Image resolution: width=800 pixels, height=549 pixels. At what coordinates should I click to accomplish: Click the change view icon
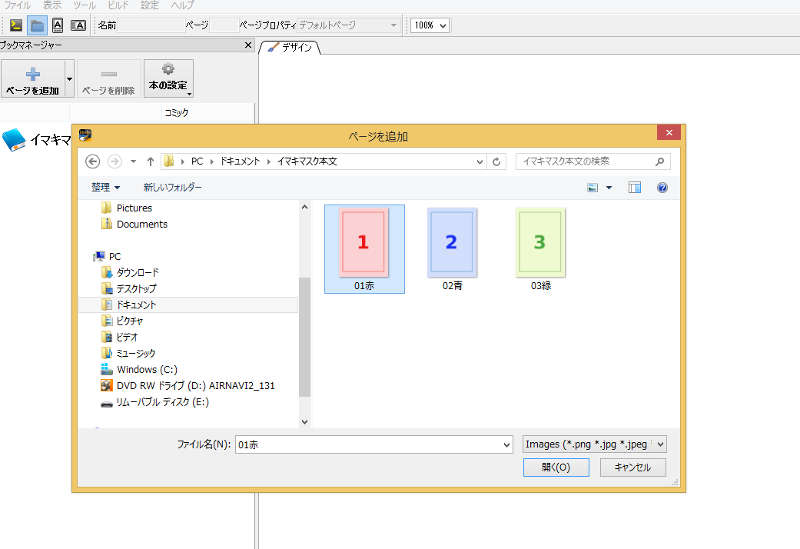(x=592, y=188)
